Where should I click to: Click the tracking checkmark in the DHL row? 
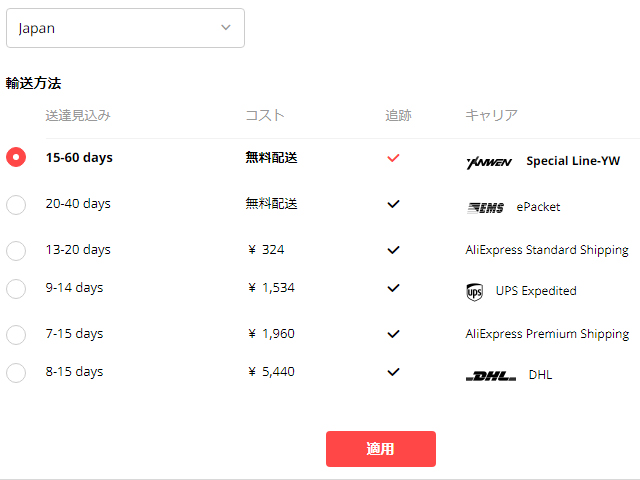[x=393, y=372]
